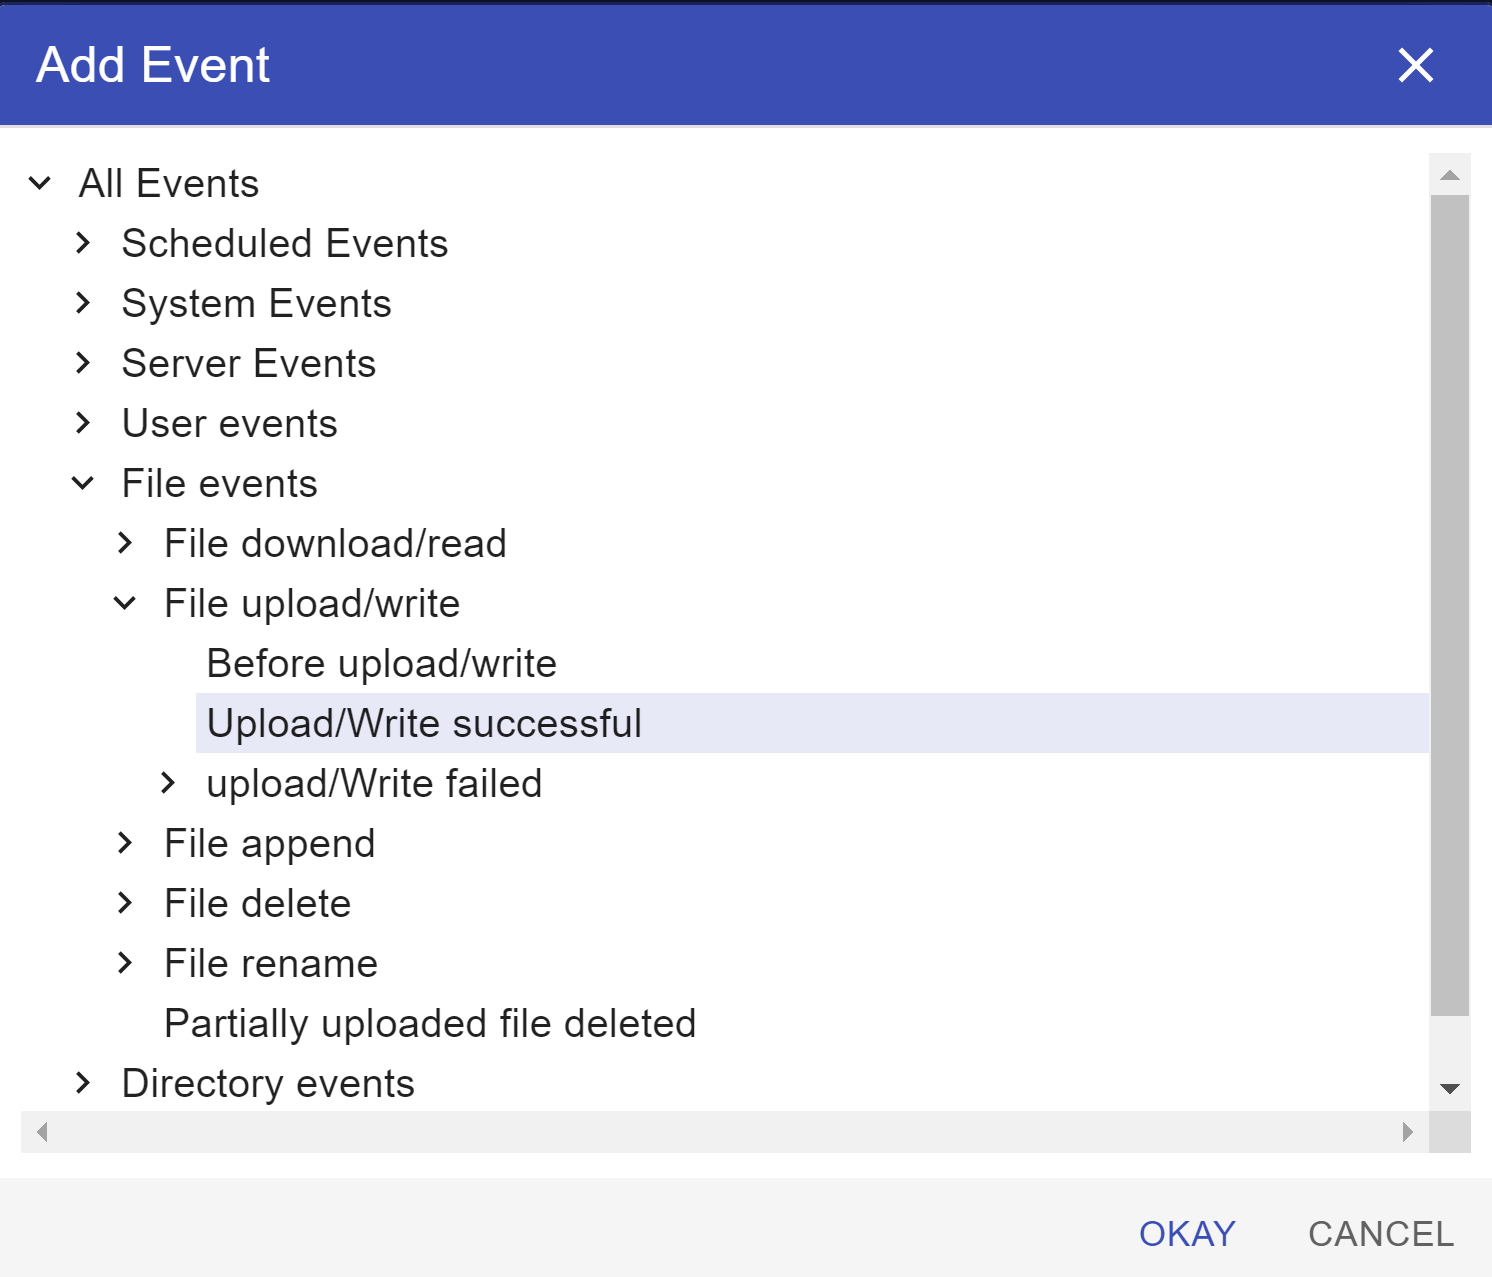Click the vertical scrollbar down arrow
The height and width of the screenshot is (1277, 1492).
pos(1450,1089)
